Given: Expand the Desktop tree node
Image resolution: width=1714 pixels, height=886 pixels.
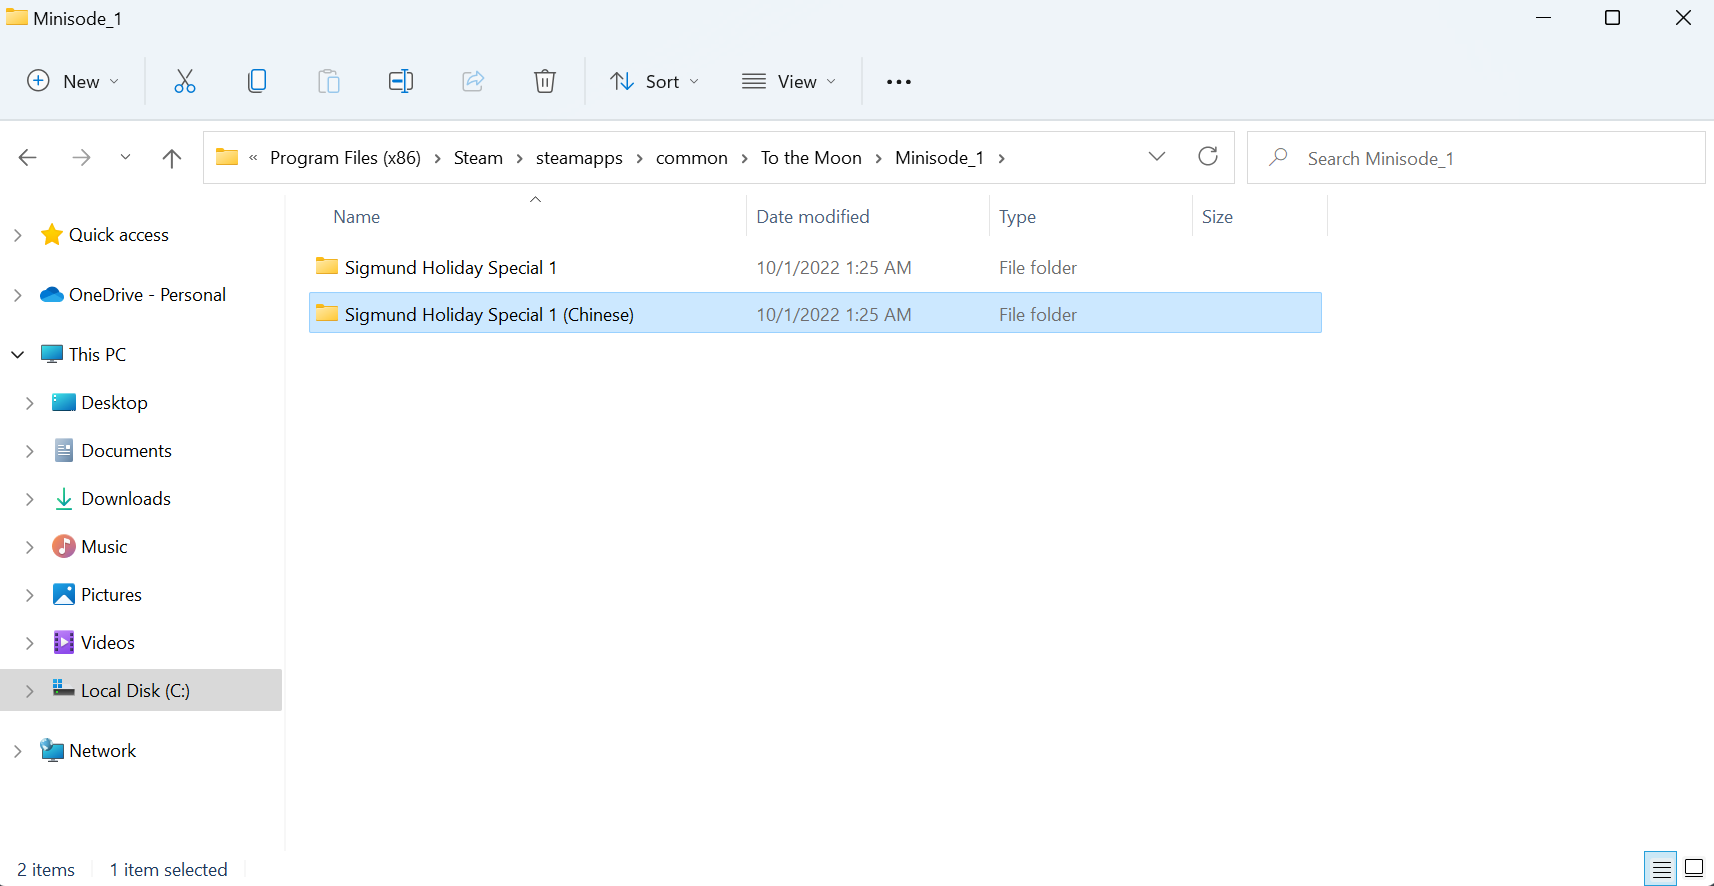Looking at the screenshot, I should tap(30, 403).
